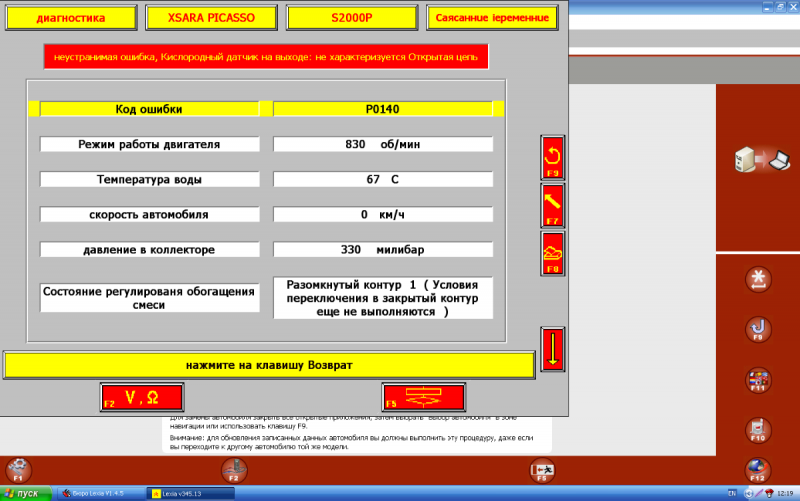Viewport: 800px width, 501px height.
Task: Click the S2000P header button
Action: point(352,18)
